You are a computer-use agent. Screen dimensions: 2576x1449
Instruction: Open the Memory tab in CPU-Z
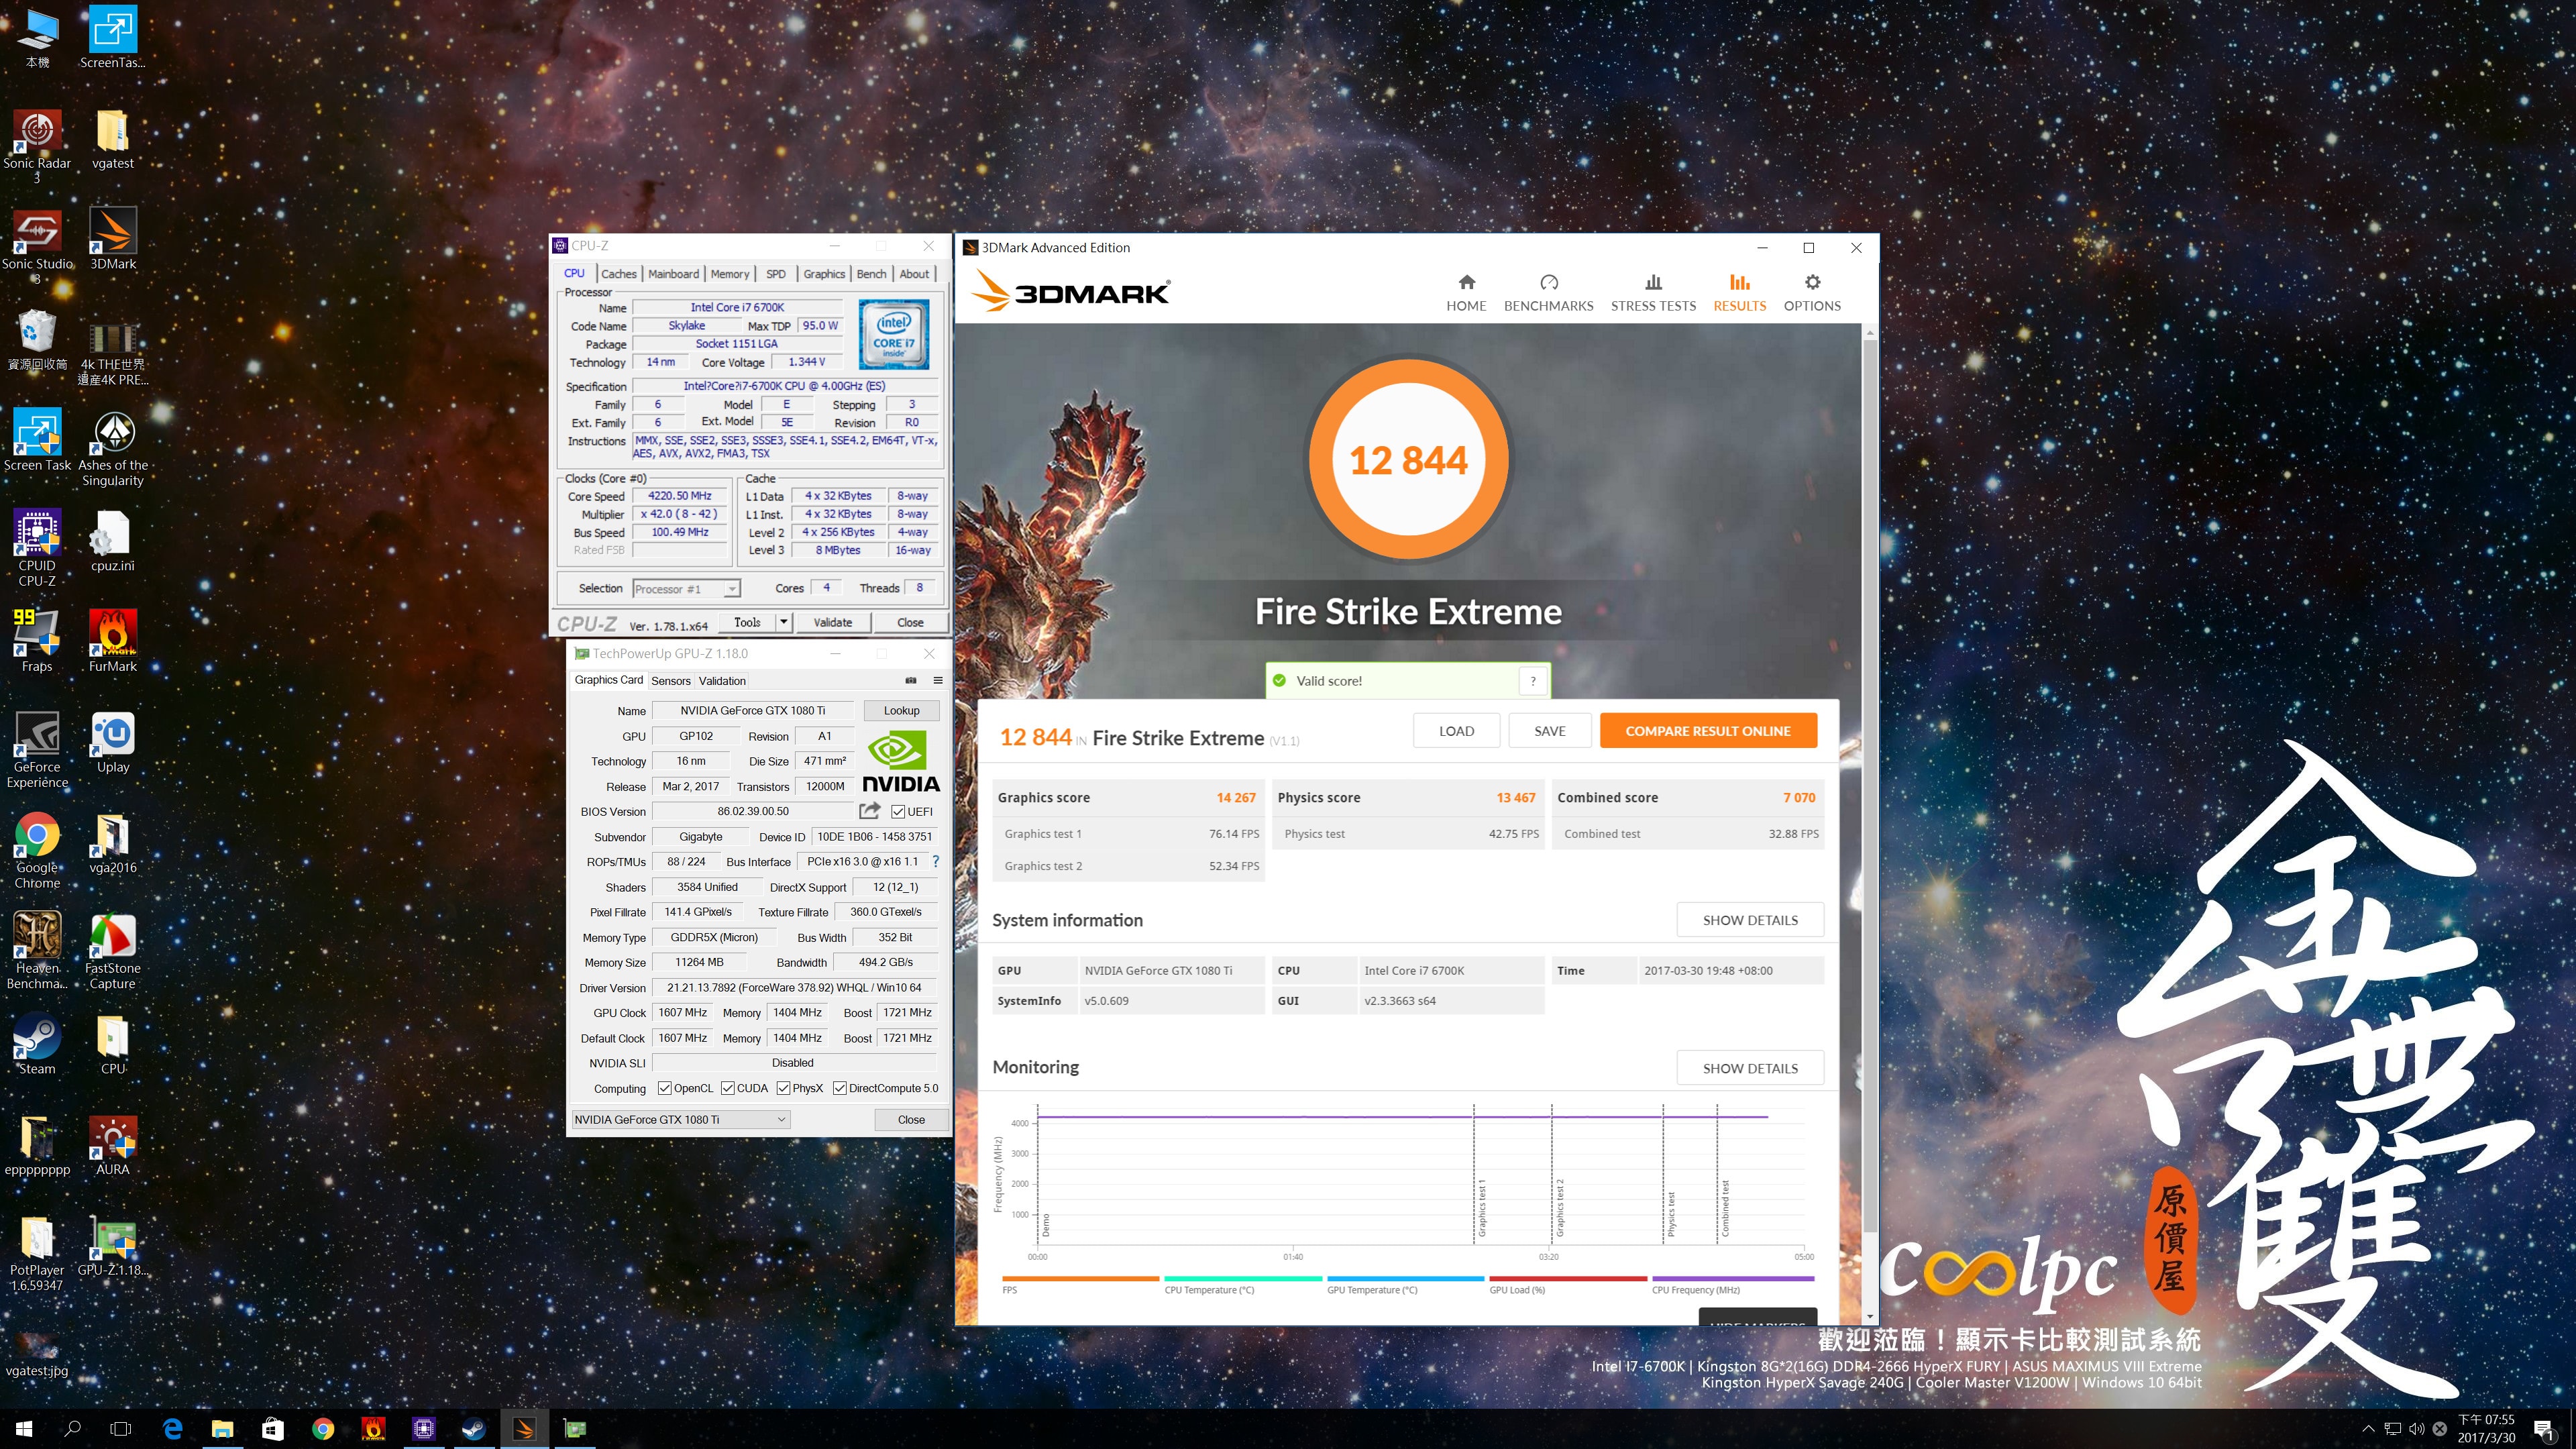point(729,274)
